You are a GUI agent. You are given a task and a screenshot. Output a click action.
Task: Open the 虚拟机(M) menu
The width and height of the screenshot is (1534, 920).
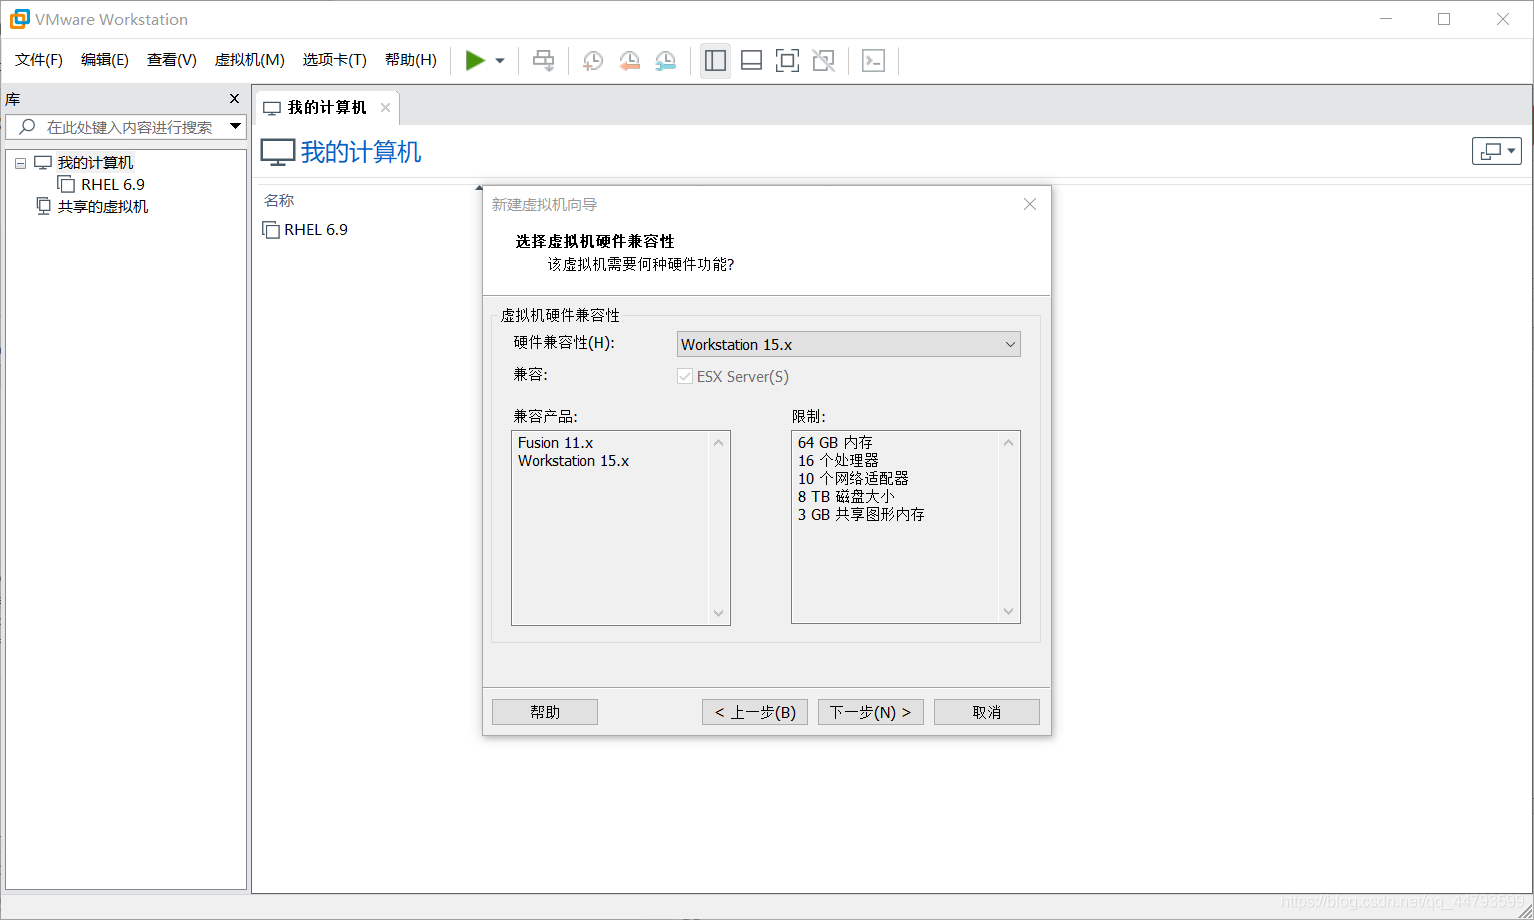pyautogui.click(x=249, y=60)
